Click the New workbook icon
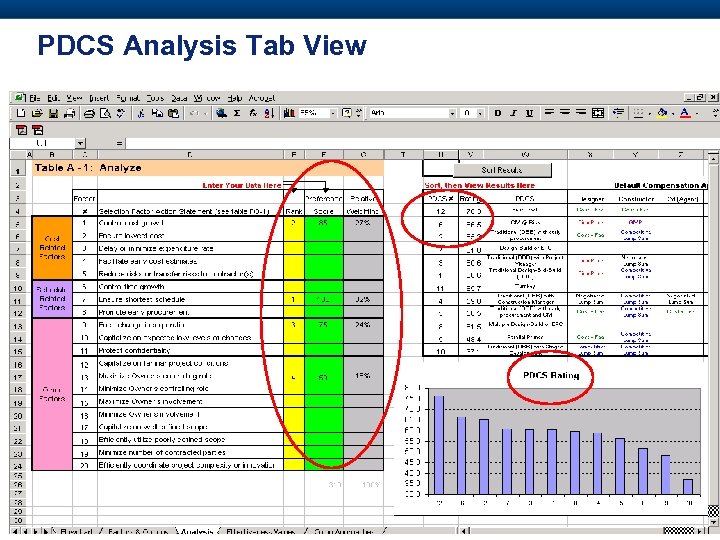The width and height of the screenshot is (720, 540). pos(21,113)
